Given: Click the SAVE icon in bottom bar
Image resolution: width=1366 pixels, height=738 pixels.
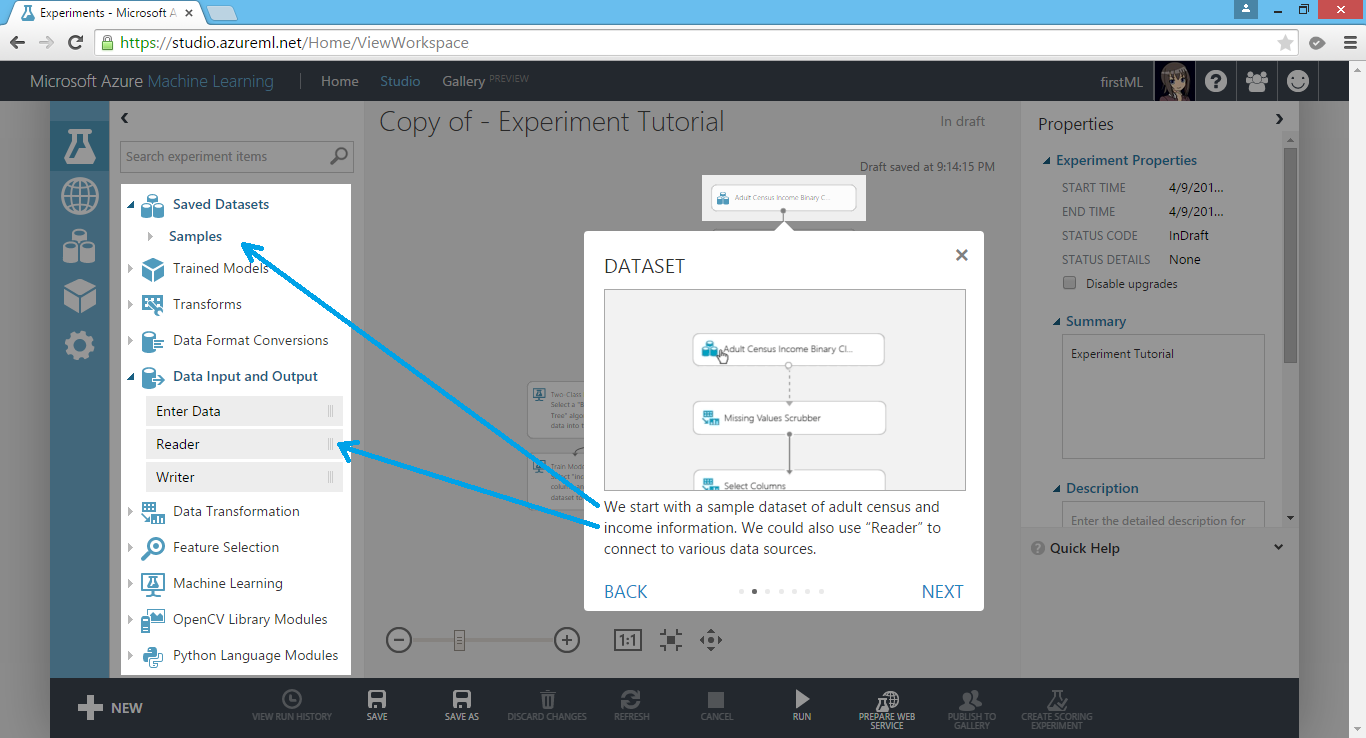Looking at the screenshot, I should pos(377,706).
